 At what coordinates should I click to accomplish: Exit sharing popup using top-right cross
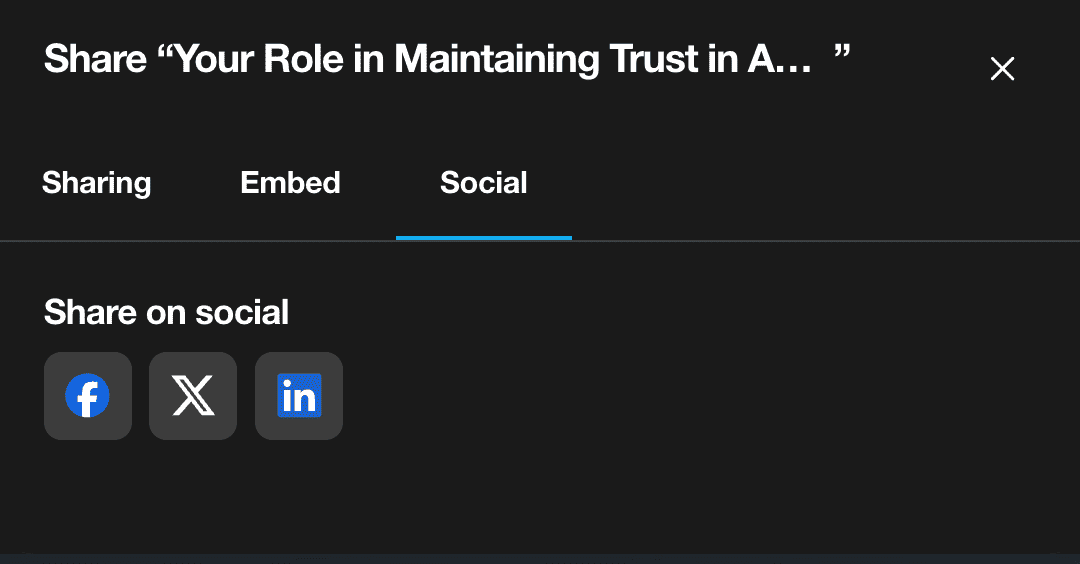click(x=1002, y=69)
